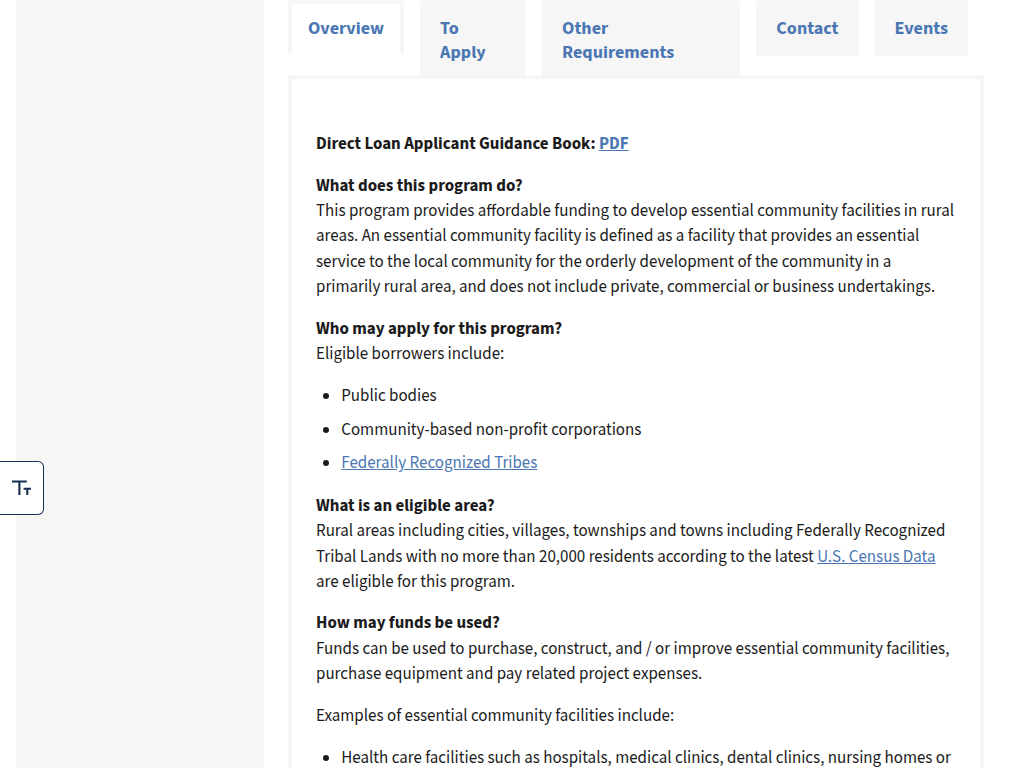Open the text size adjustment icon
The height and width of the screenshot is (768, 1024).
(22, 488)
